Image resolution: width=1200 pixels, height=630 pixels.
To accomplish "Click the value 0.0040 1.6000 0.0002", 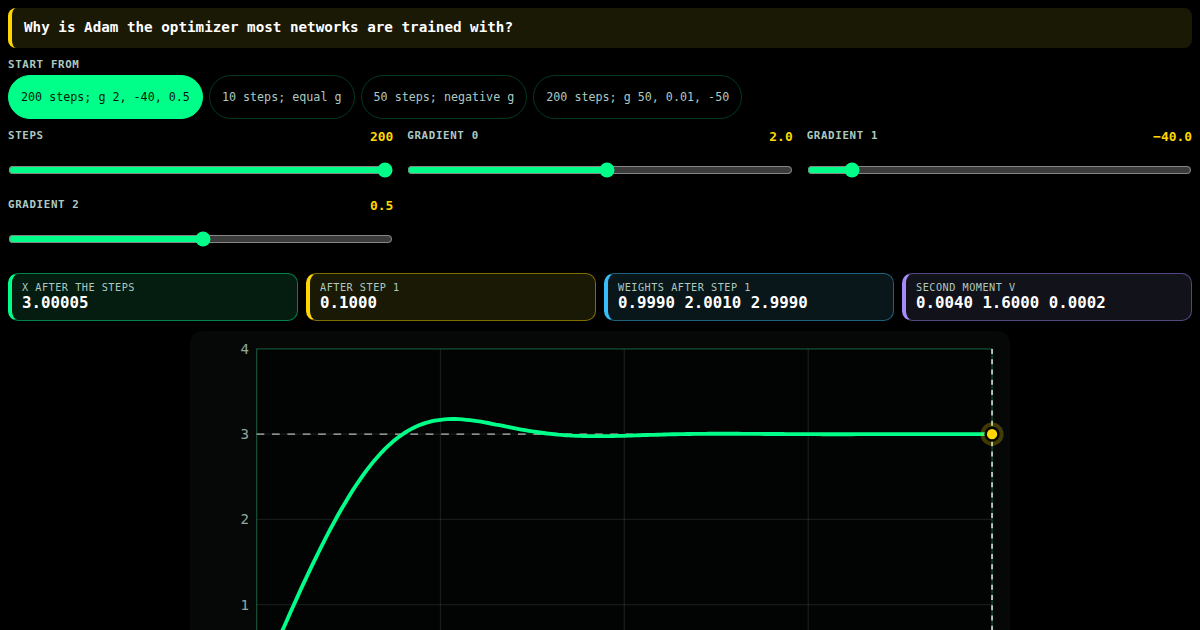I will click(x=1011, y=303).
